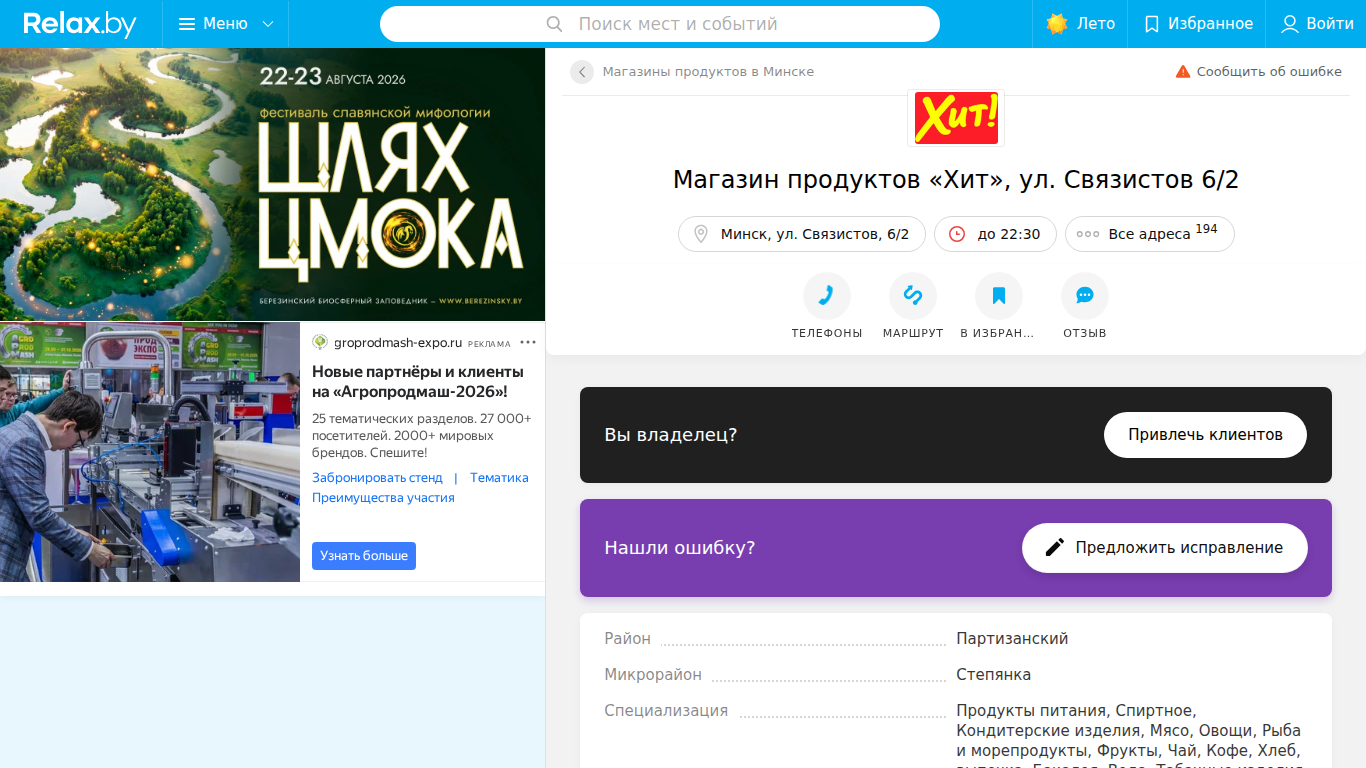Open the Меню dropdown
Viewport: 1366px width, 768px height.
(x=226, y=24)
